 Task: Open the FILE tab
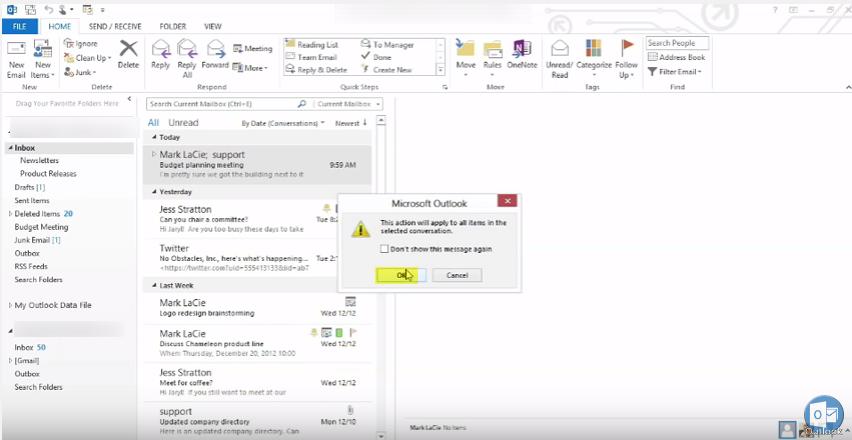coord(20,26)
